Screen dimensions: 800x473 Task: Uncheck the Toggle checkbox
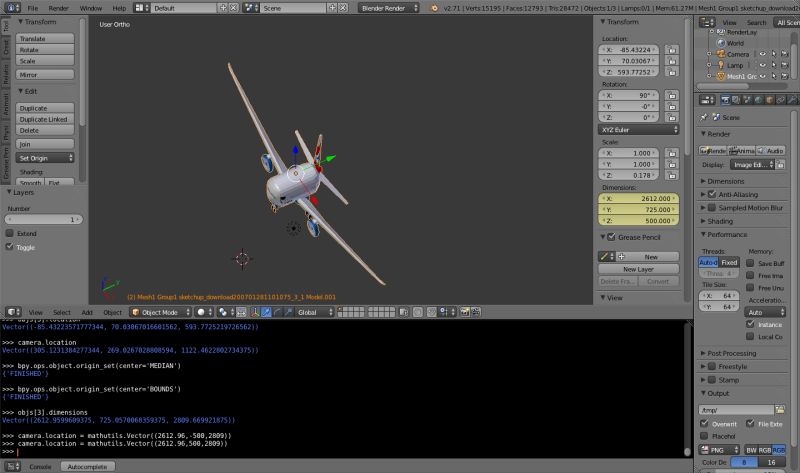(x=10, y=247)
